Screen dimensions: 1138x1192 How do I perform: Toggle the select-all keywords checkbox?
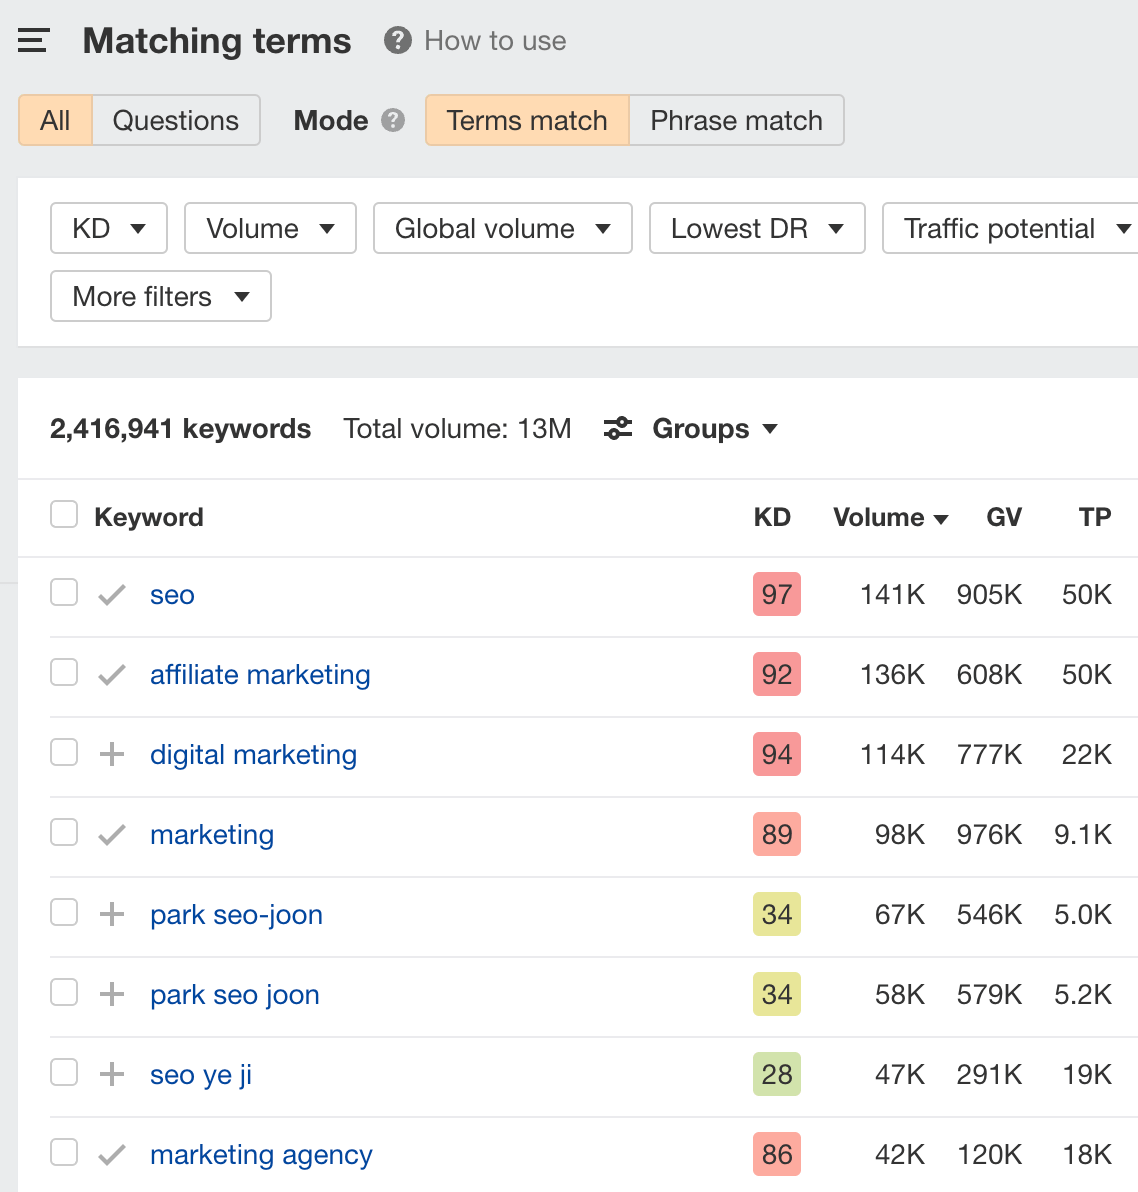click(63, 513)
